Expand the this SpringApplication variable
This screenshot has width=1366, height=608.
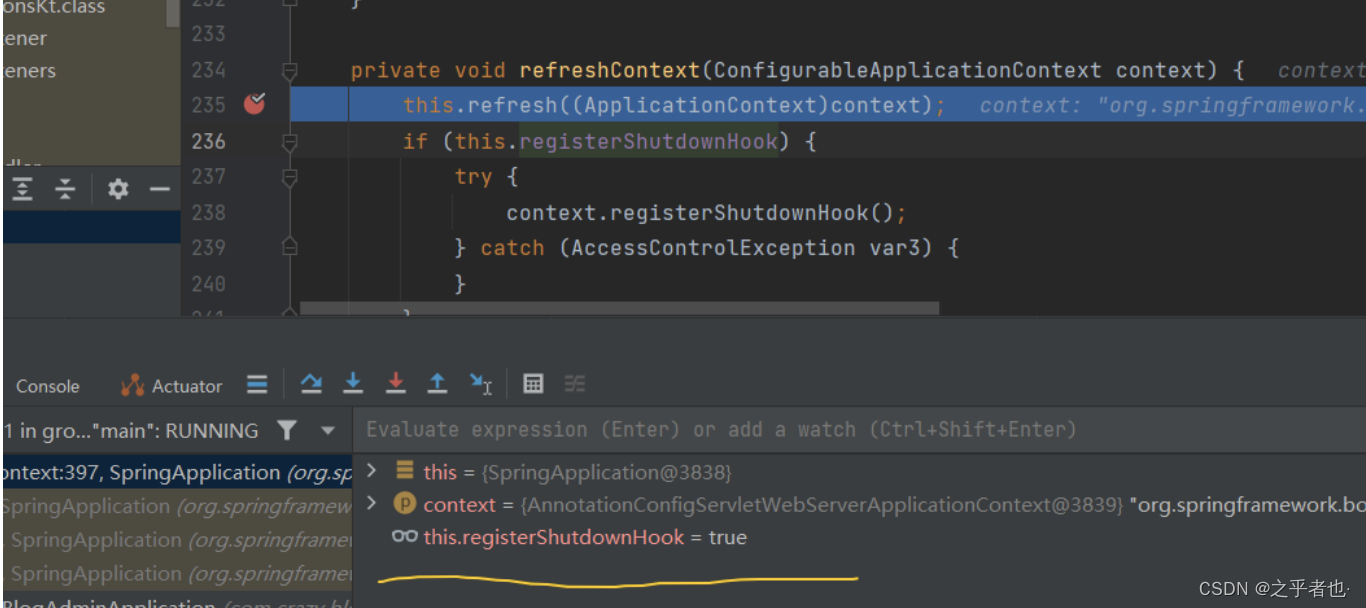click(x=371, y=471)
